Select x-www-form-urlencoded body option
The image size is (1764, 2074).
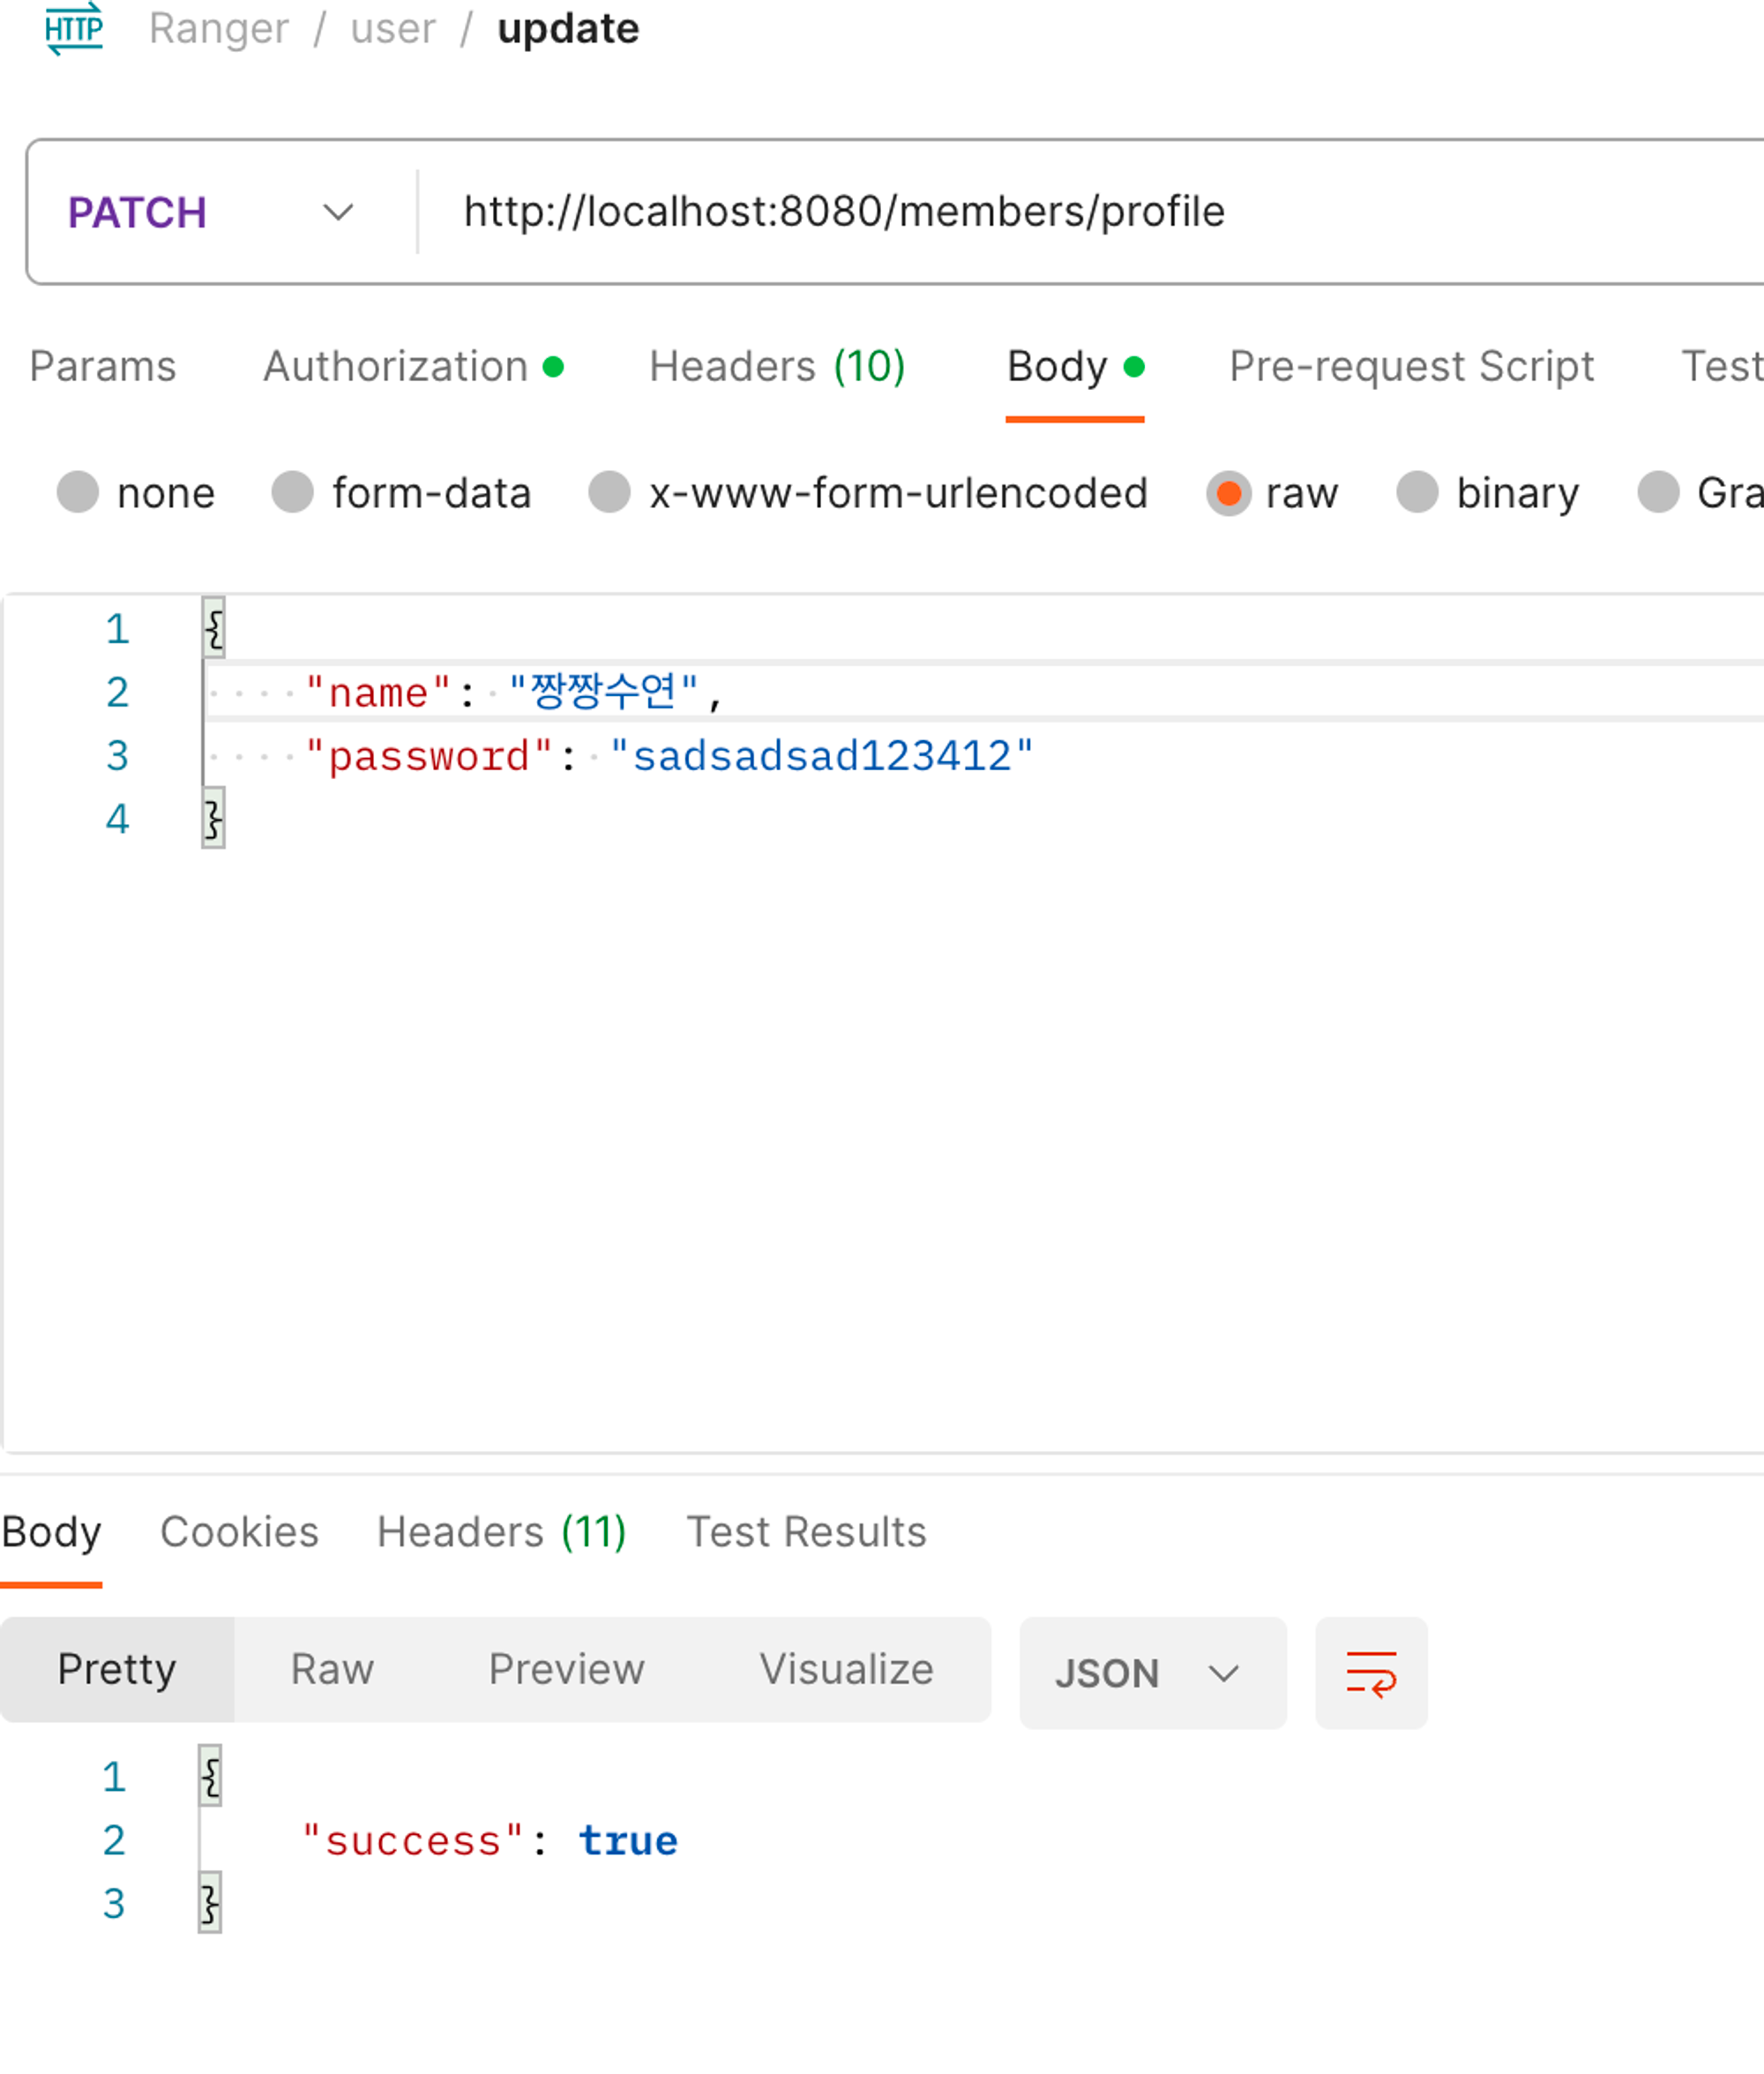(609, 493)
